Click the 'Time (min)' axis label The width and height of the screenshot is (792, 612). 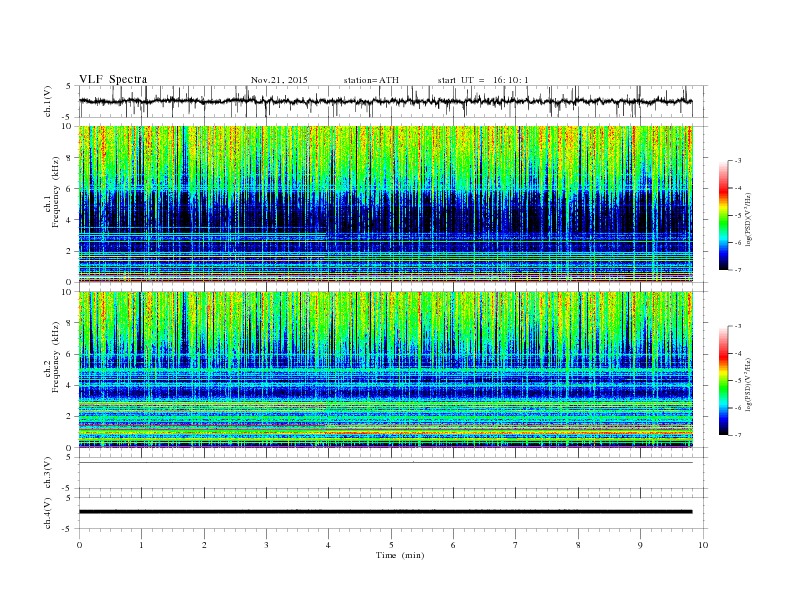coord(400,555)
